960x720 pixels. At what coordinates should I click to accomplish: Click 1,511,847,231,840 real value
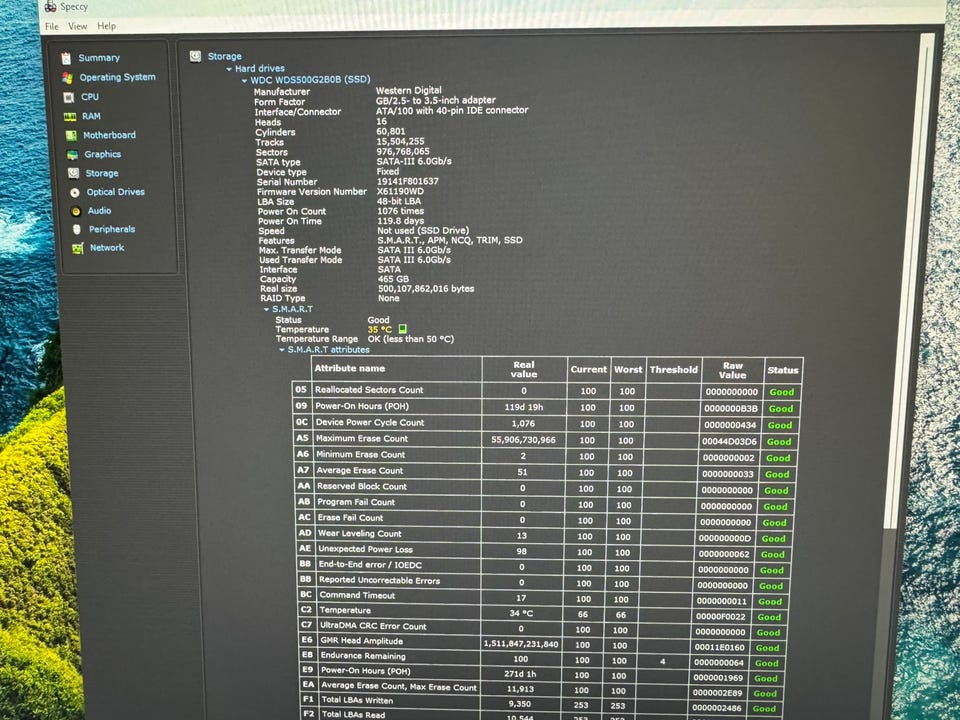pyautogui.click(x=521, y=643)
